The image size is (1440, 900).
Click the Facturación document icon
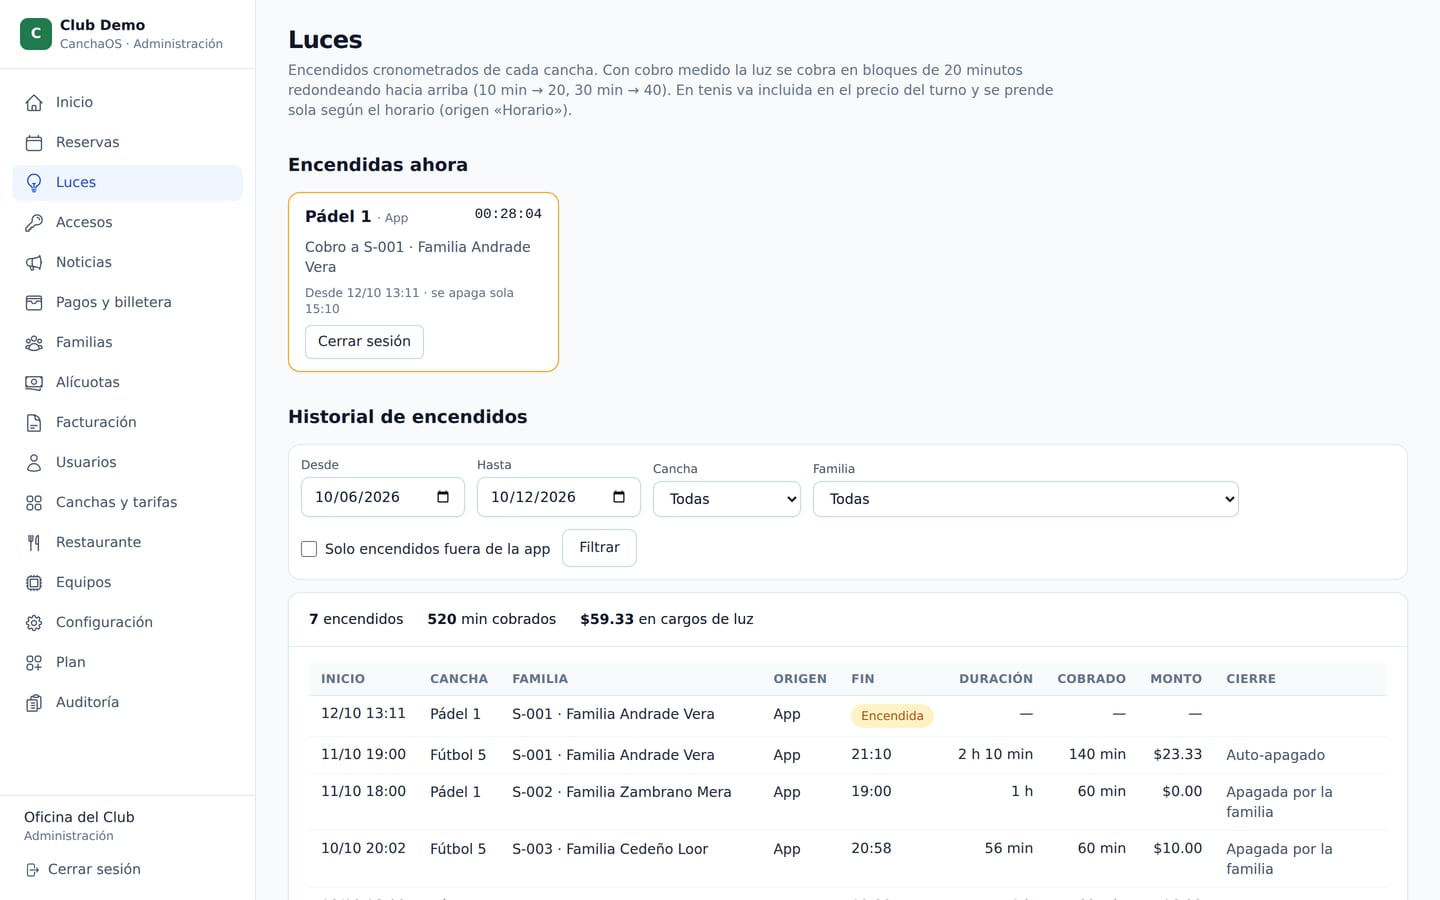(34, 422)
